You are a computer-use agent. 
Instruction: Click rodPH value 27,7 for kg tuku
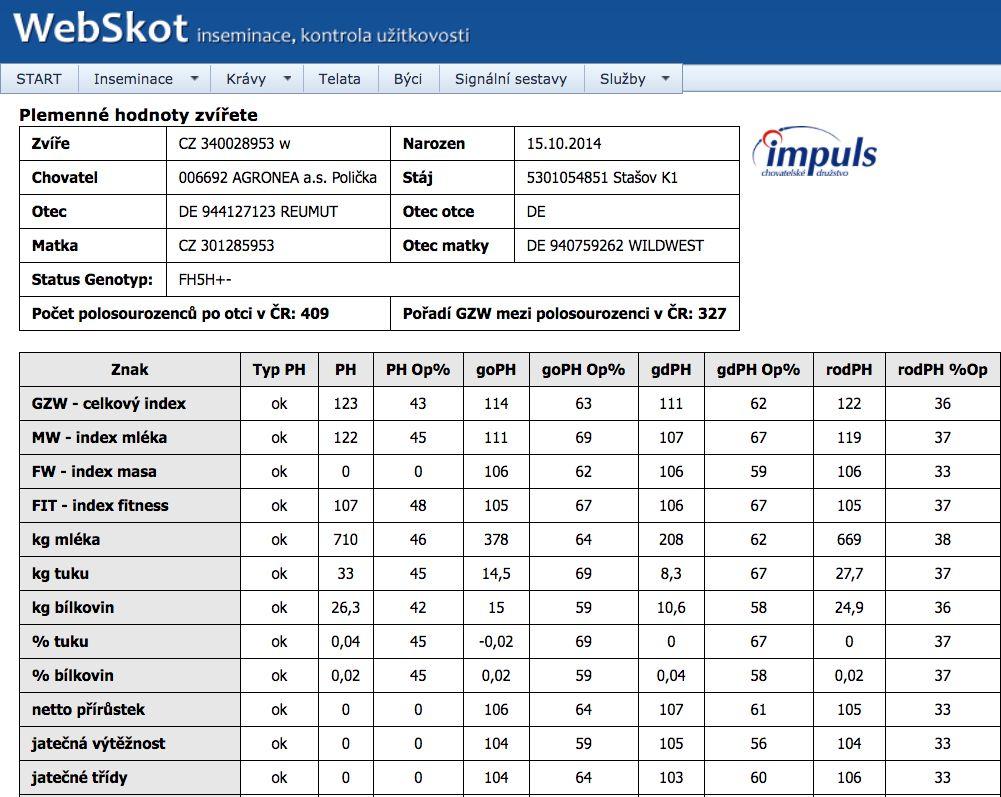click(849, 573)
